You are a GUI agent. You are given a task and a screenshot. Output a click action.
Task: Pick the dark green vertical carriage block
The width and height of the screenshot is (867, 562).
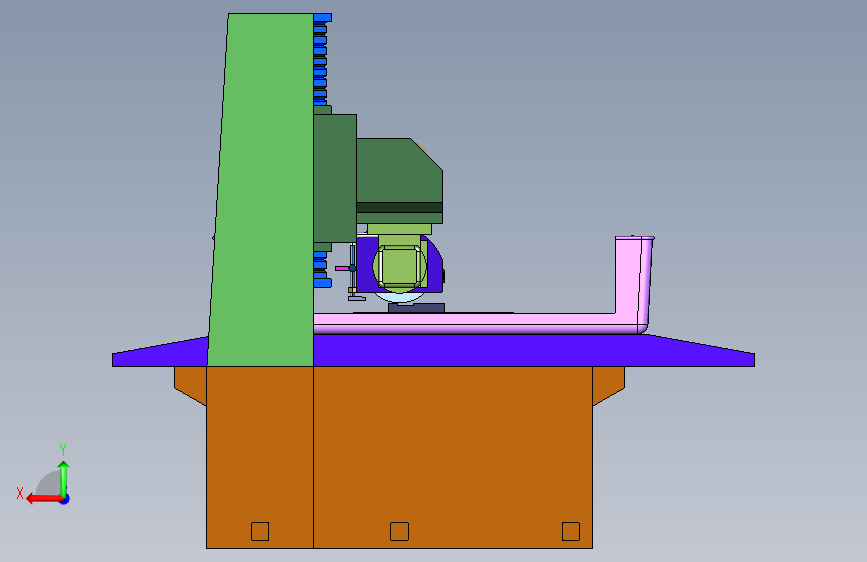pos(335,178)
